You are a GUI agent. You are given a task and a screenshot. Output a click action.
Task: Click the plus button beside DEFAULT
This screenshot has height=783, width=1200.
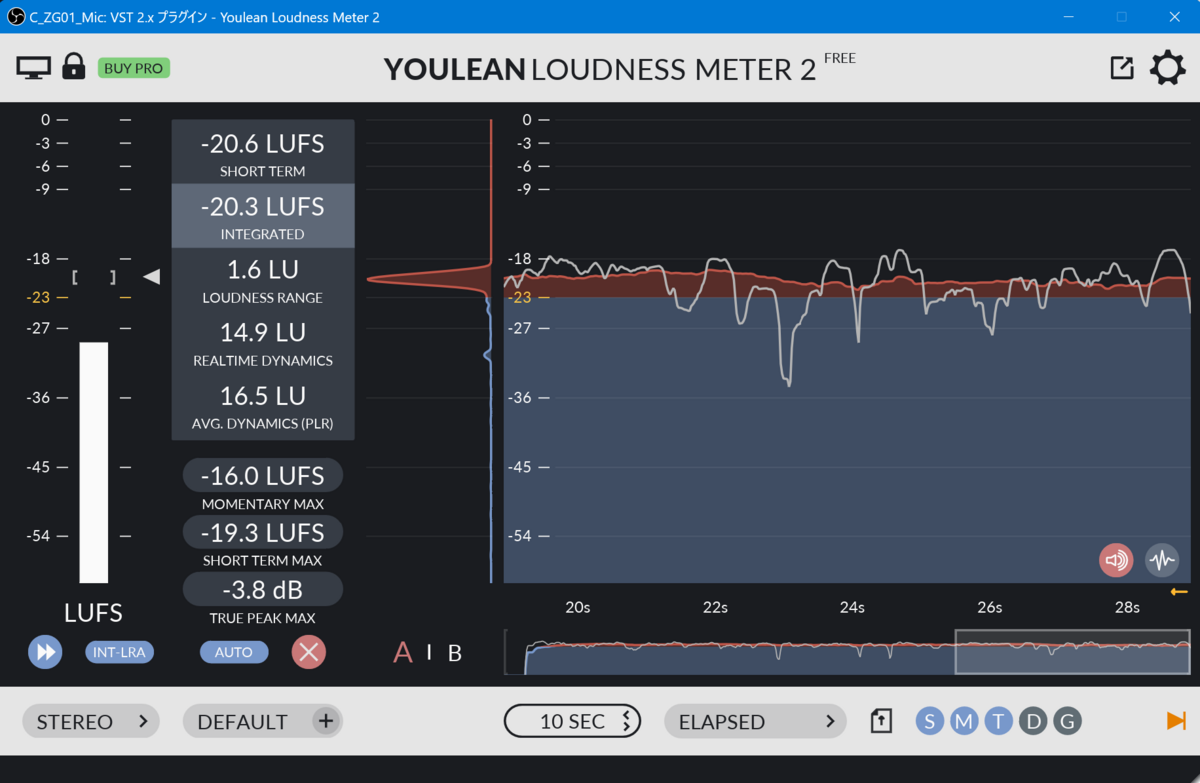[x=326, y=721]
